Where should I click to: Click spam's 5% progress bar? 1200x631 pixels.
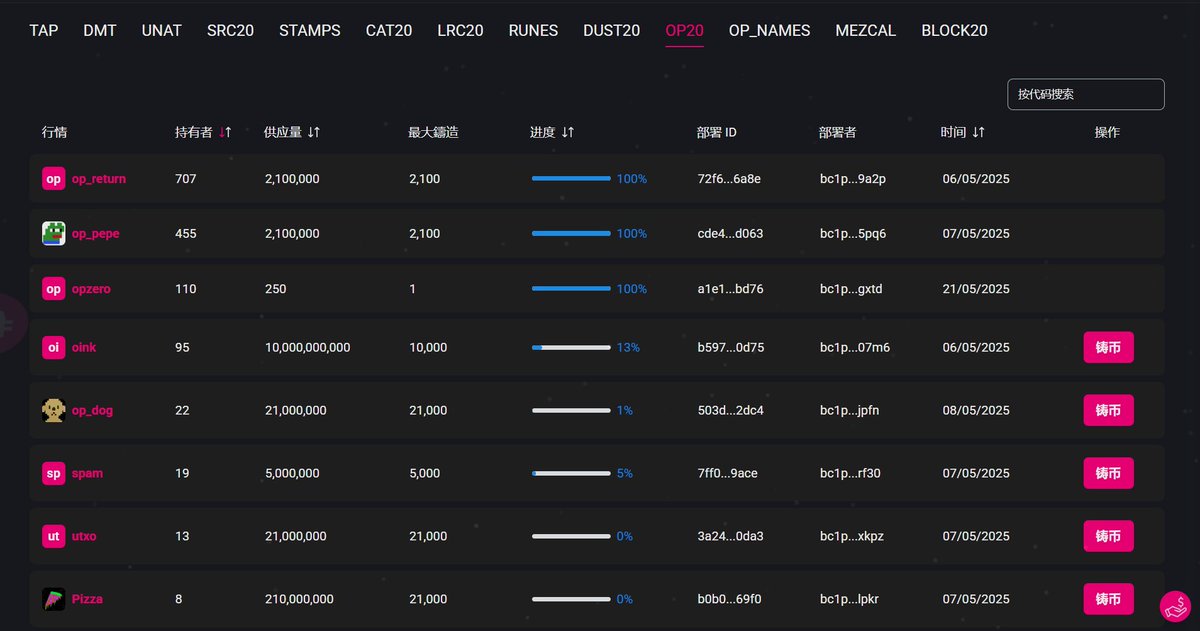pyautogui.click(x=571, y=473)
